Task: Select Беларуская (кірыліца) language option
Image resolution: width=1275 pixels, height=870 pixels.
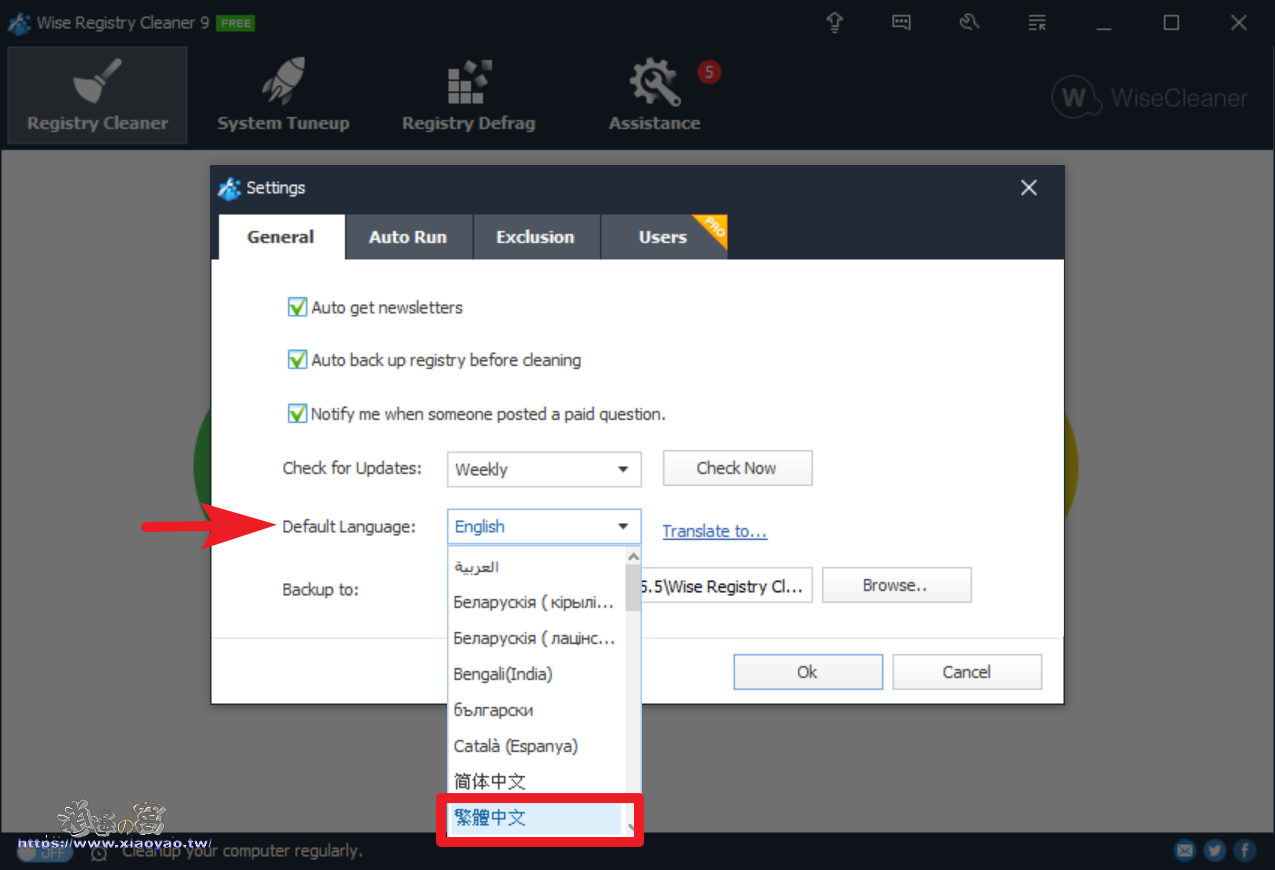Action: 536,602
